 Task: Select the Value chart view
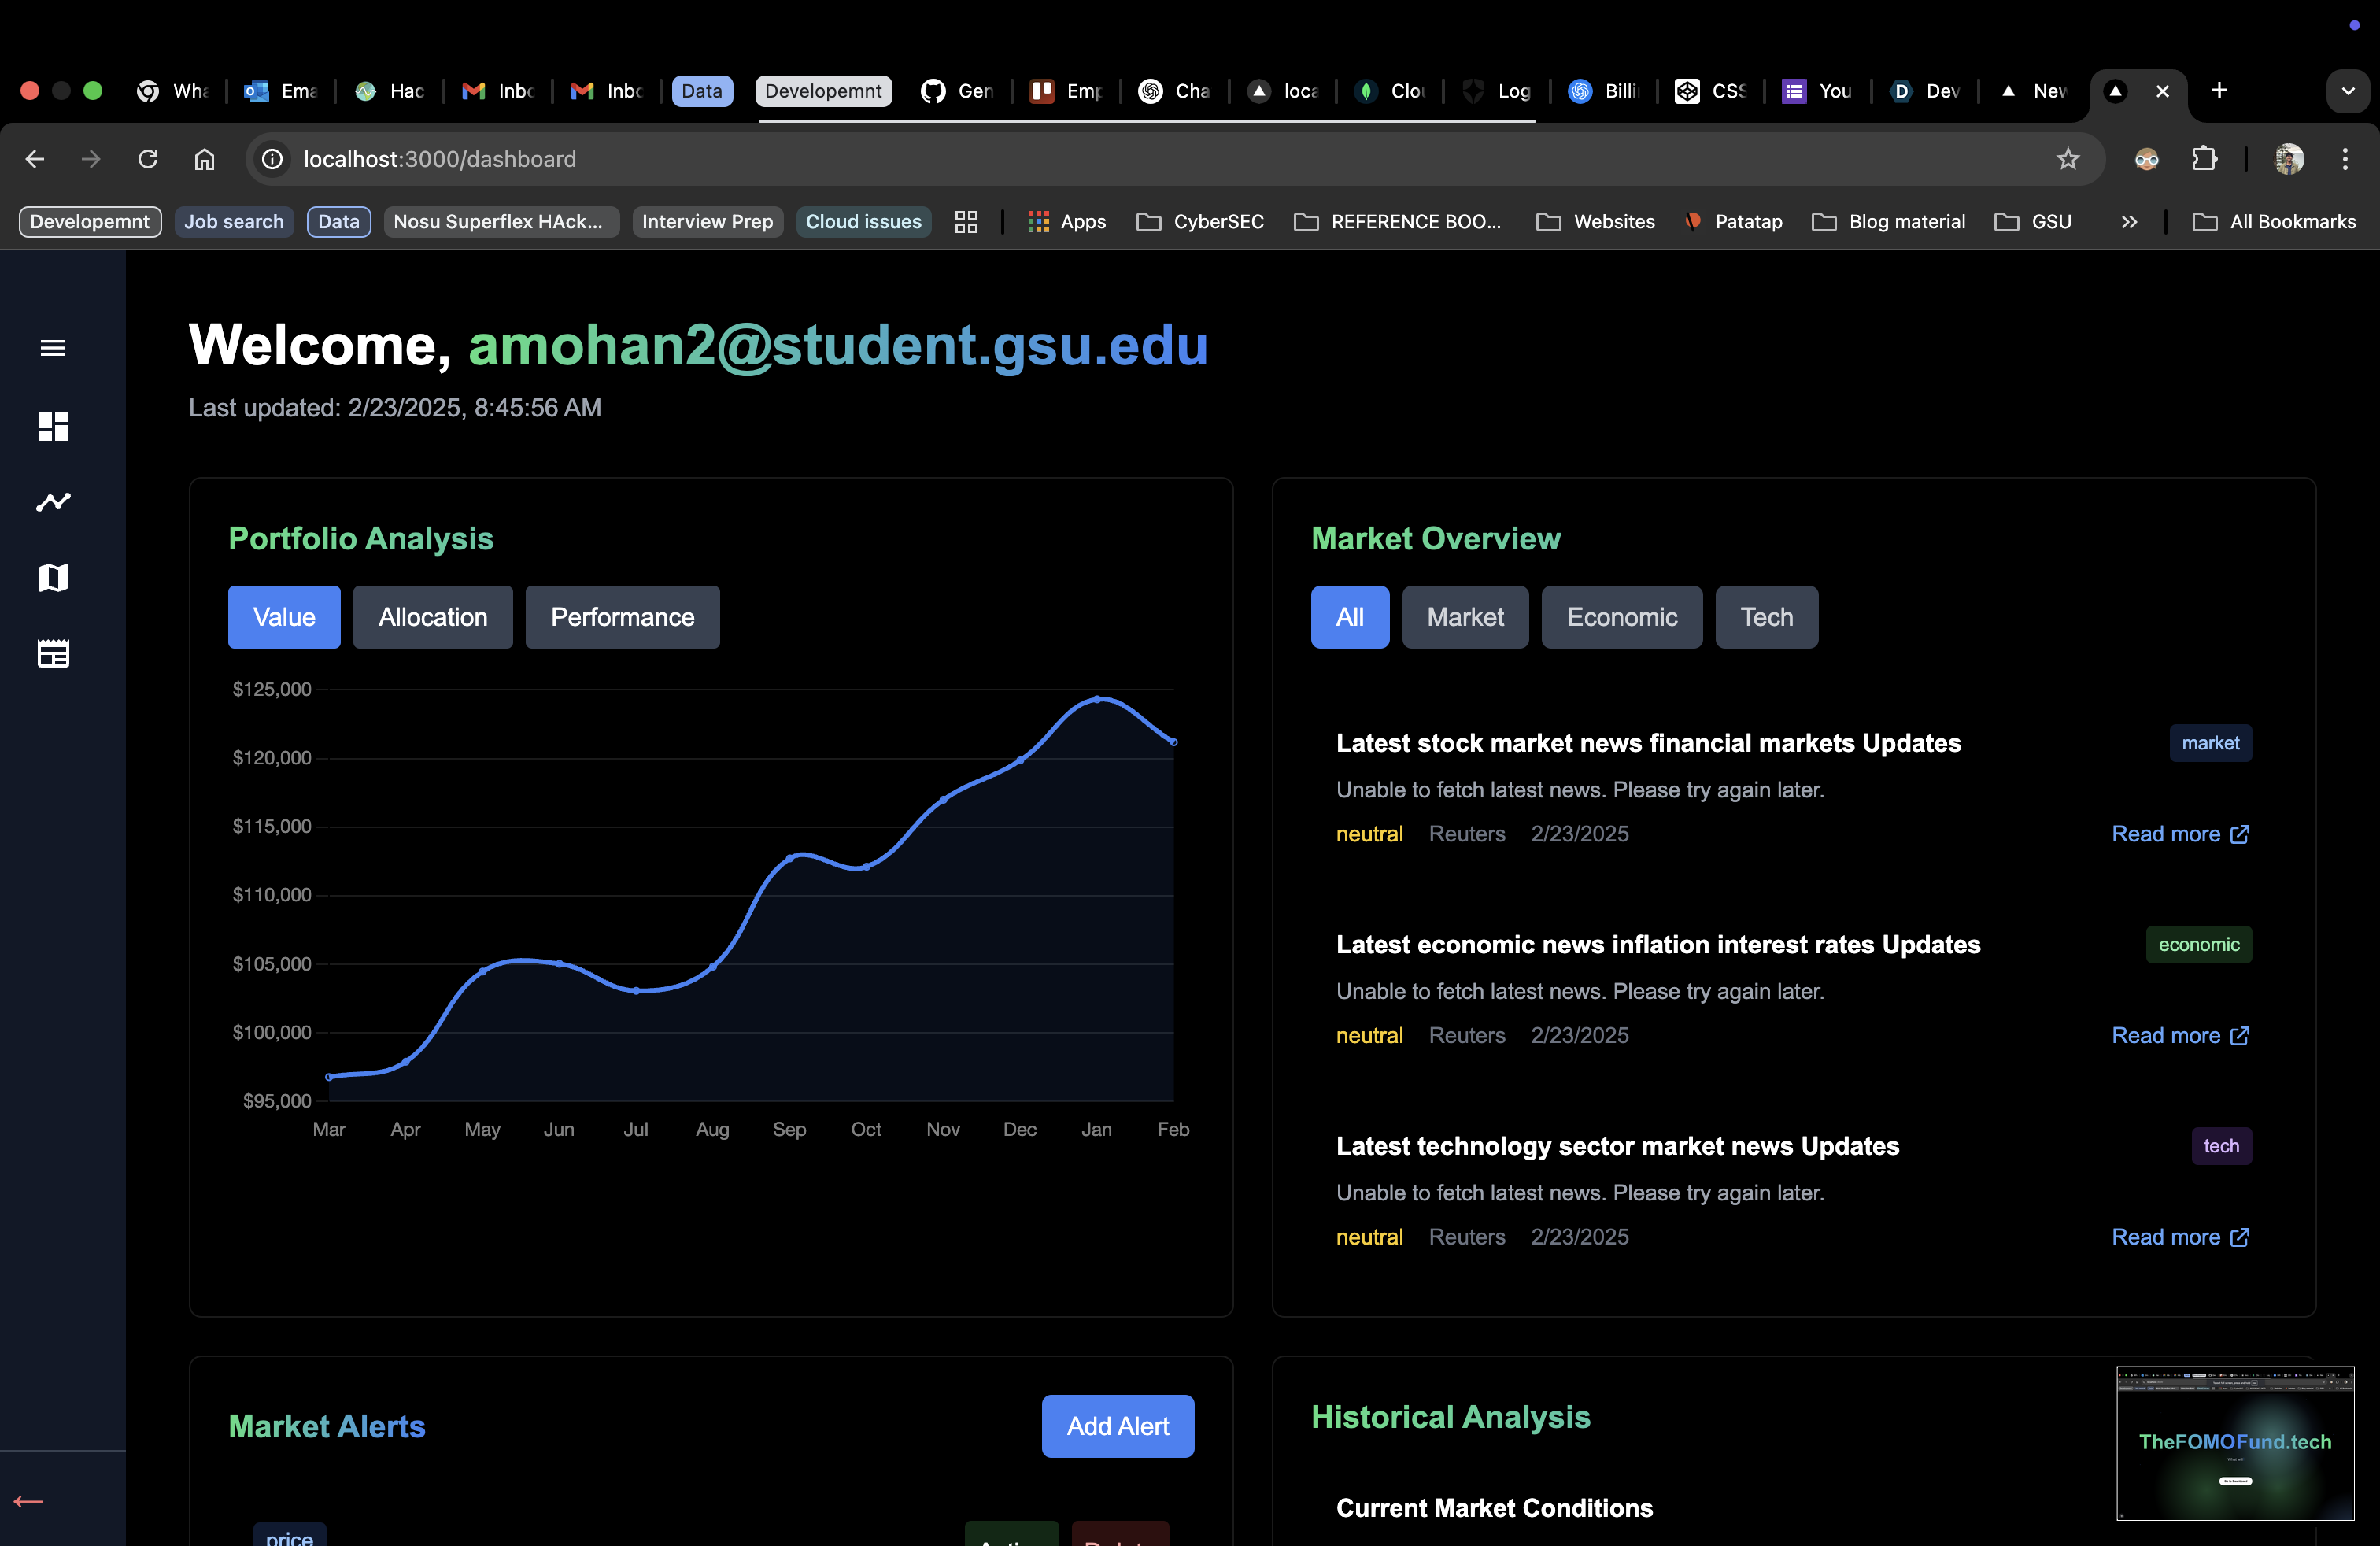click(284, 617)
